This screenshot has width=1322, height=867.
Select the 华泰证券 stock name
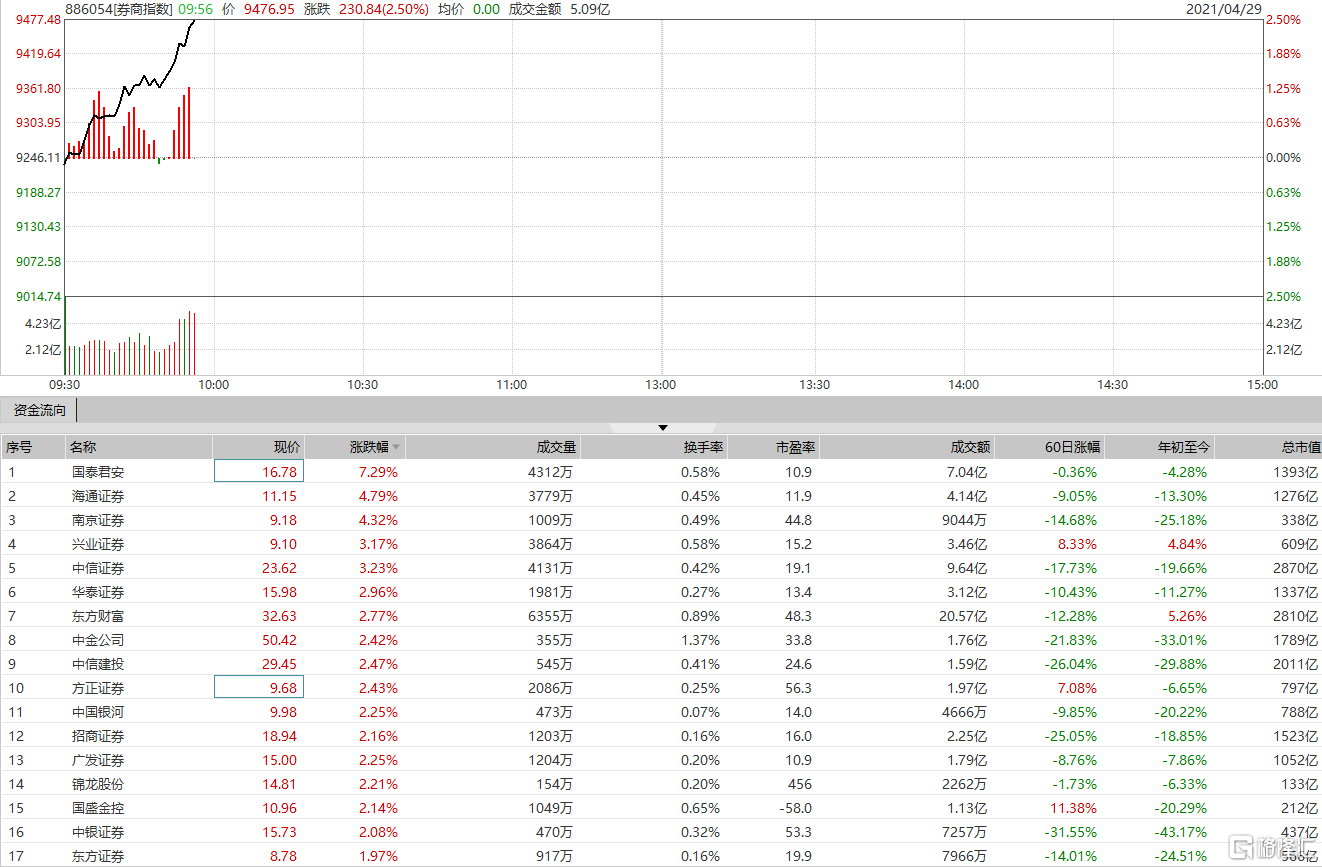98,592
